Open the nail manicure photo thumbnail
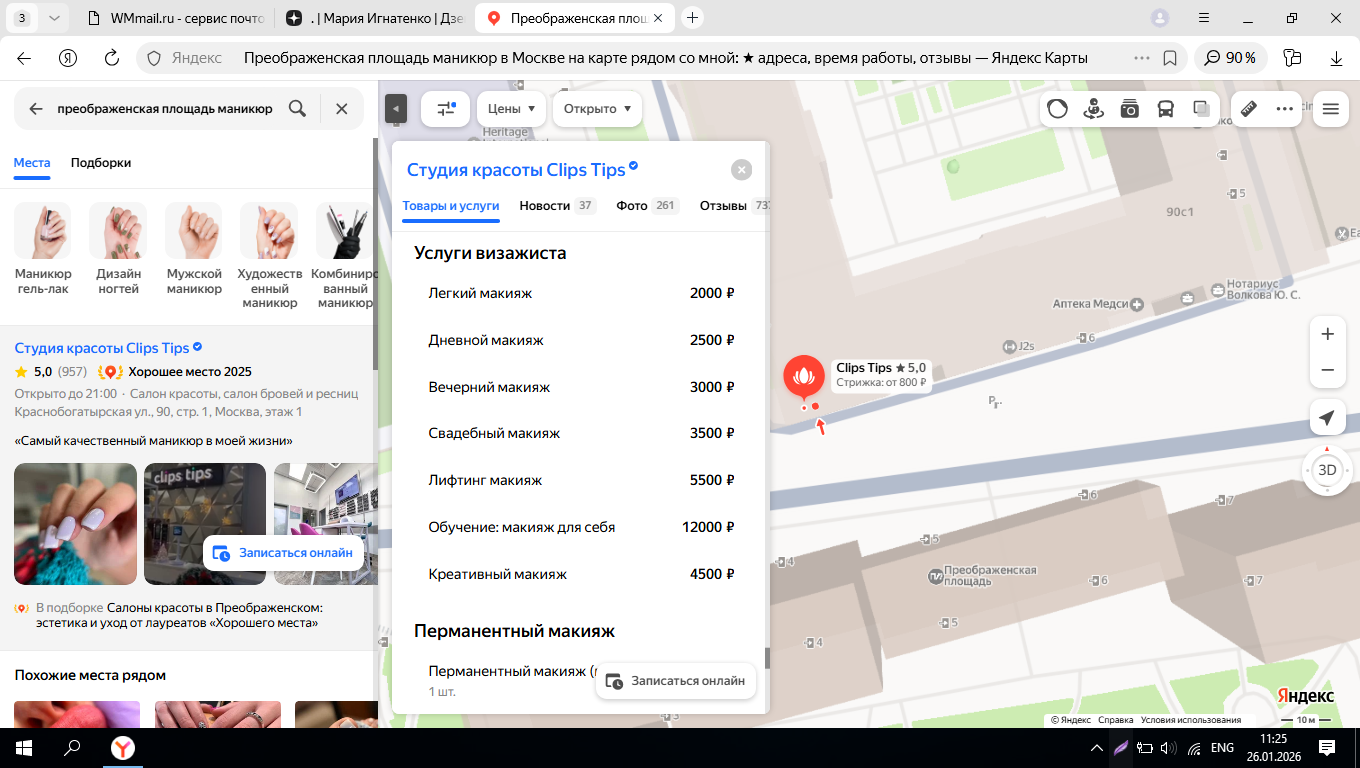 tap(75, 524)
